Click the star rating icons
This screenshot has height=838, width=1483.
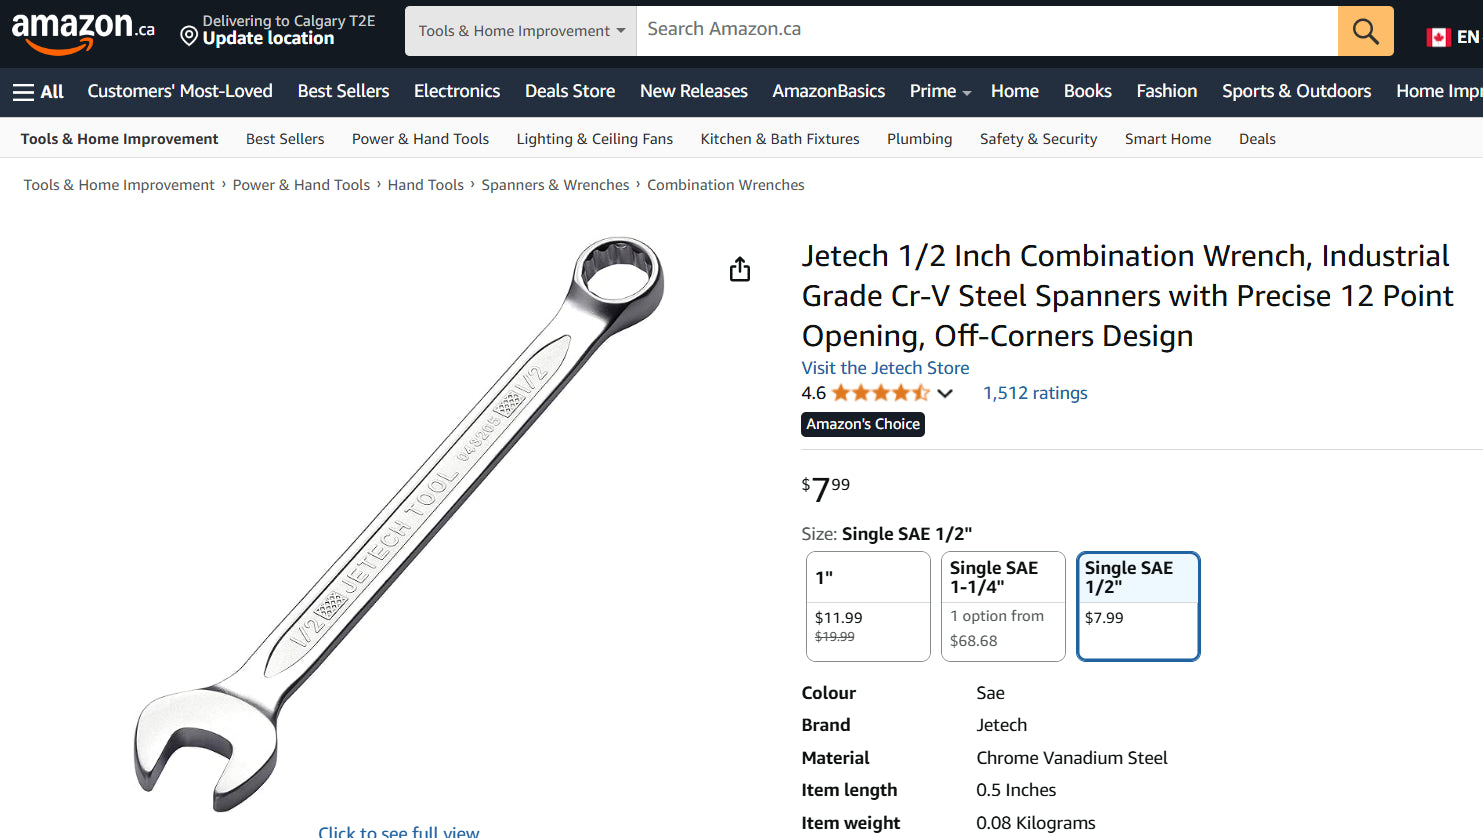[x=880, y=393]
